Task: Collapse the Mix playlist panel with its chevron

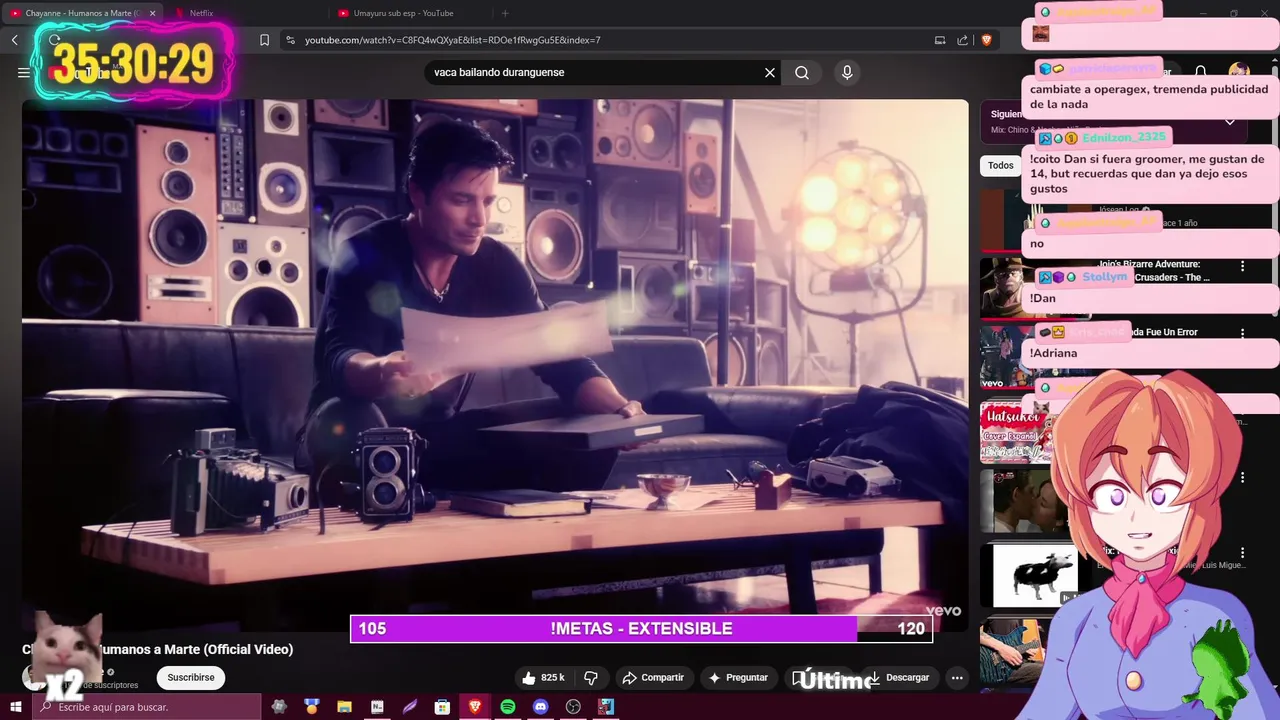Action: (1230, 122)
